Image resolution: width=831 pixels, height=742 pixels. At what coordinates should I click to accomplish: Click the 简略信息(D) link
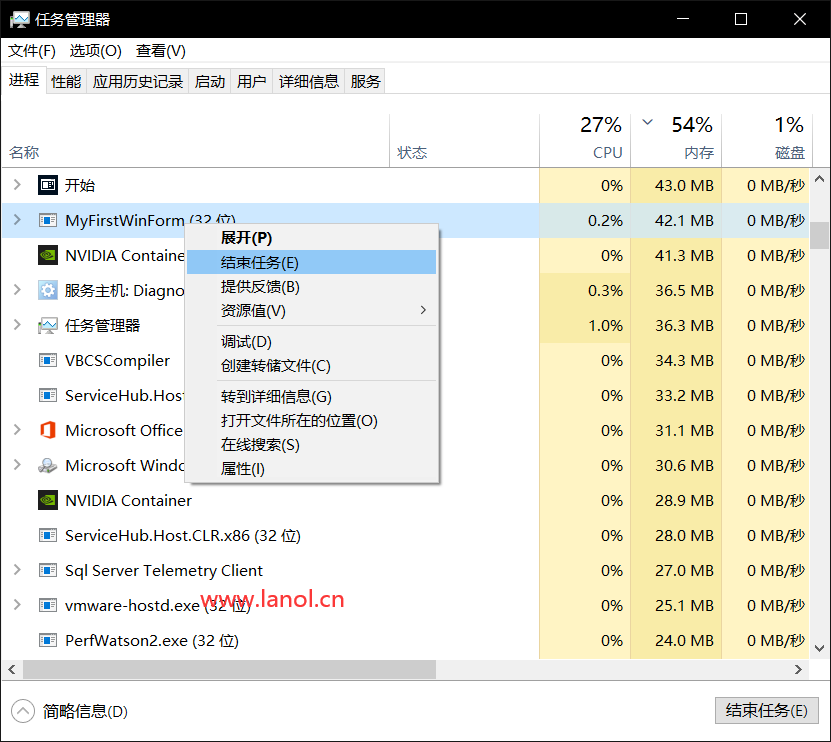(85, 711)
